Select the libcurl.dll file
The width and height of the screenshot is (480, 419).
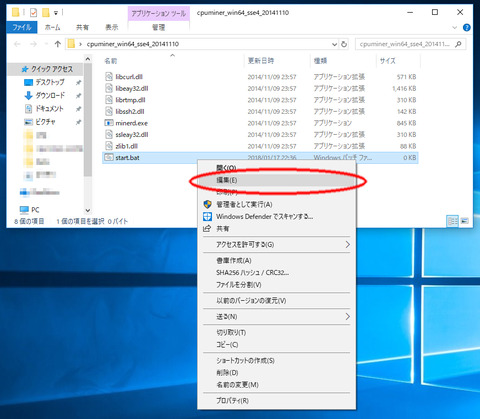[129, 77]
